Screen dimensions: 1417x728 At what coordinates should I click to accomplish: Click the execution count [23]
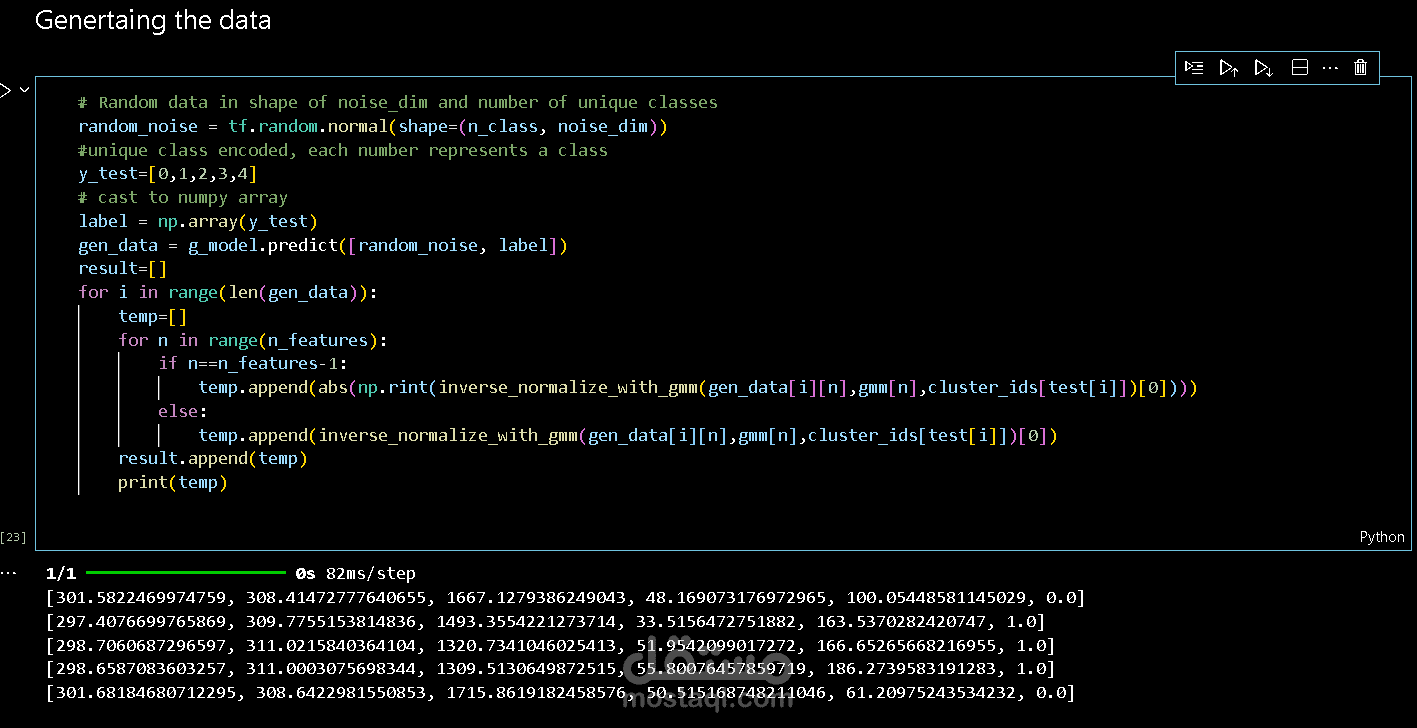13,538
